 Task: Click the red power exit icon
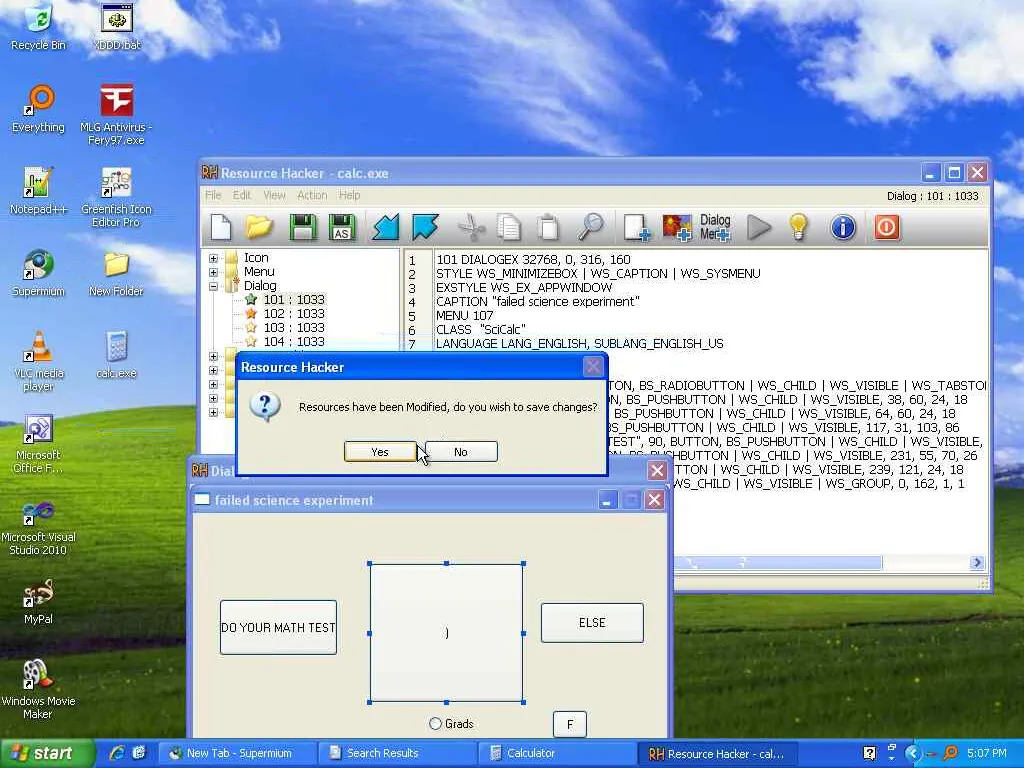(x=887, y=227)
